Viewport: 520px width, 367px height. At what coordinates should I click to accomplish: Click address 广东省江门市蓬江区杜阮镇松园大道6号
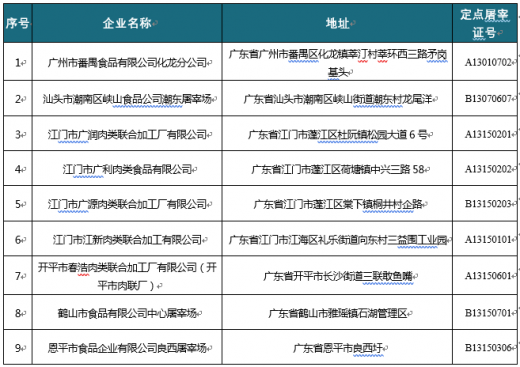tap(337, 135)
